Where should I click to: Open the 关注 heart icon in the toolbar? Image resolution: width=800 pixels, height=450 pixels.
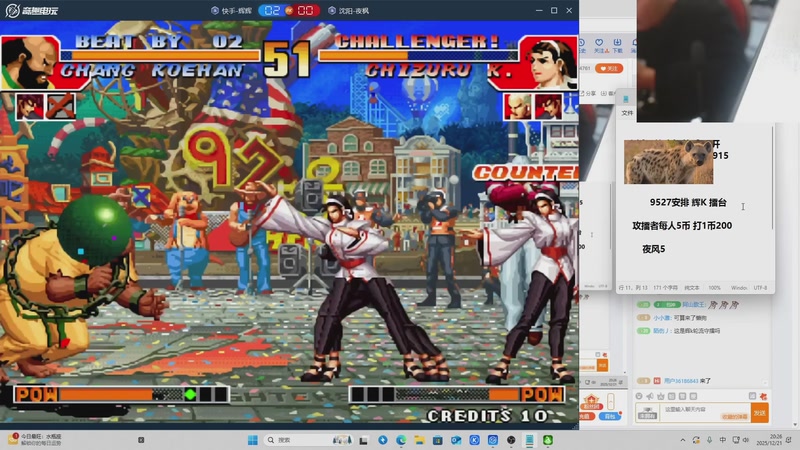pos(600,45)
